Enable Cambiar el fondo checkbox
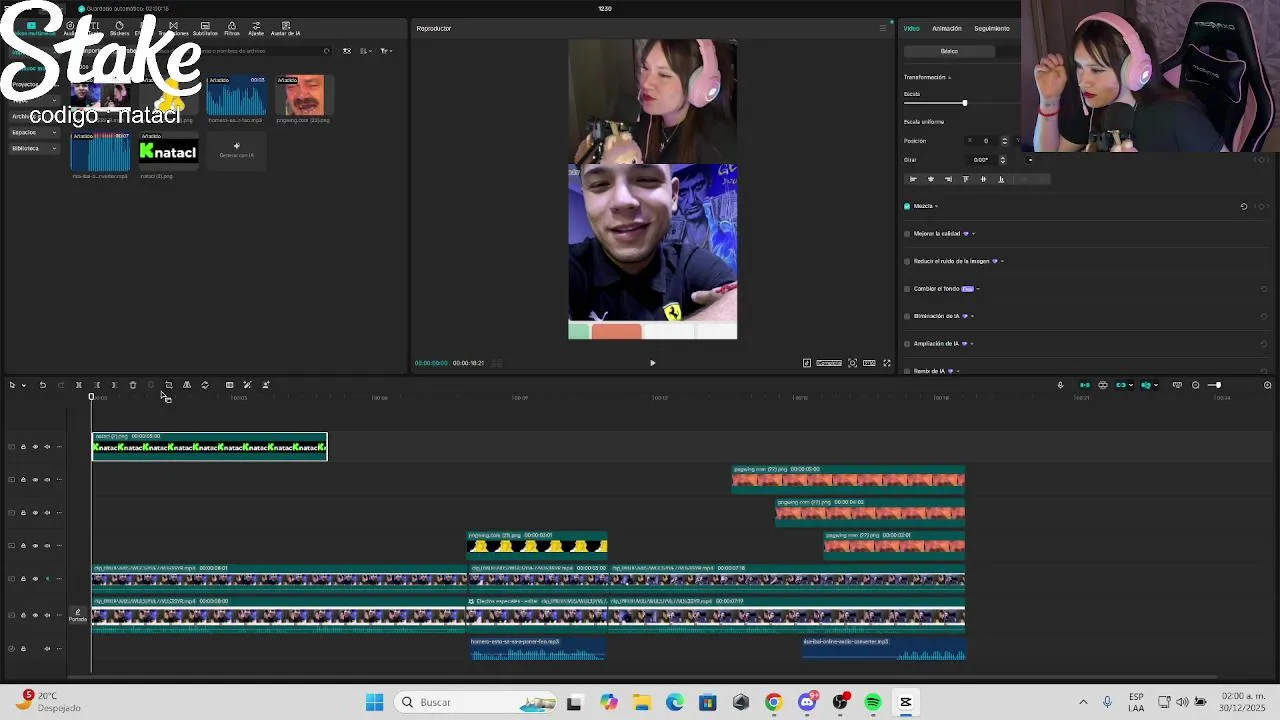 907,289
